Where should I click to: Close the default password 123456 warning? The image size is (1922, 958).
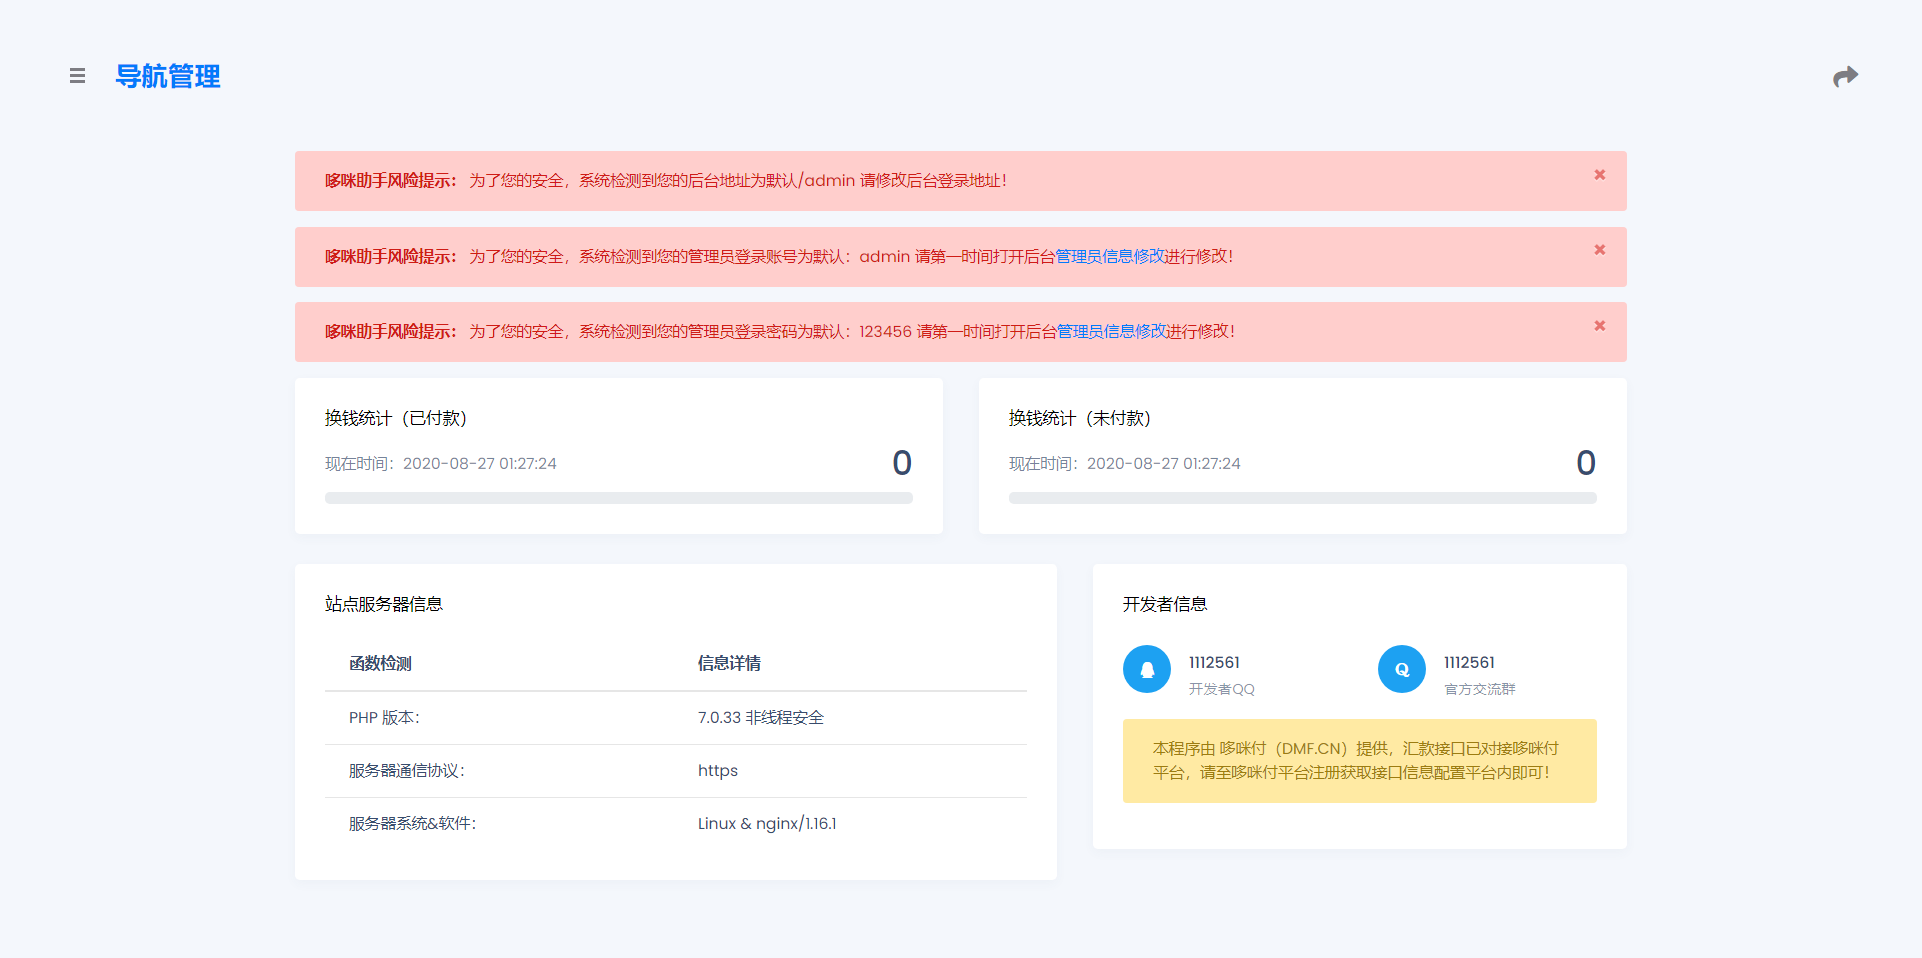click(x=1599, y=326)
